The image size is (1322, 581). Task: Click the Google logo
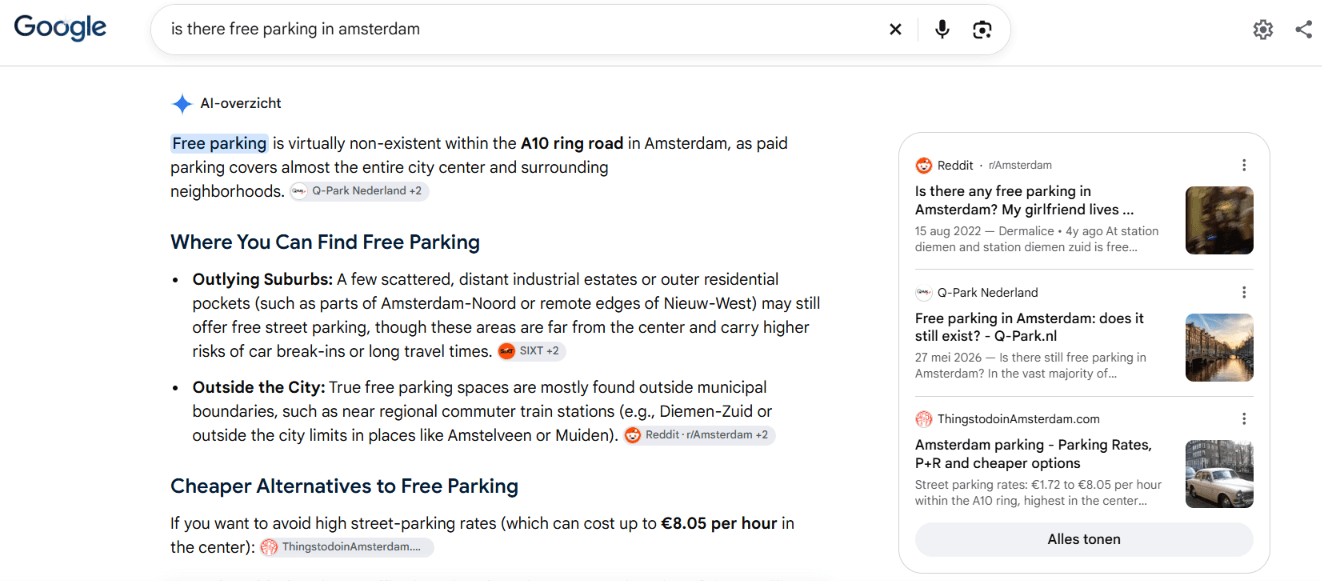point(60,29)
